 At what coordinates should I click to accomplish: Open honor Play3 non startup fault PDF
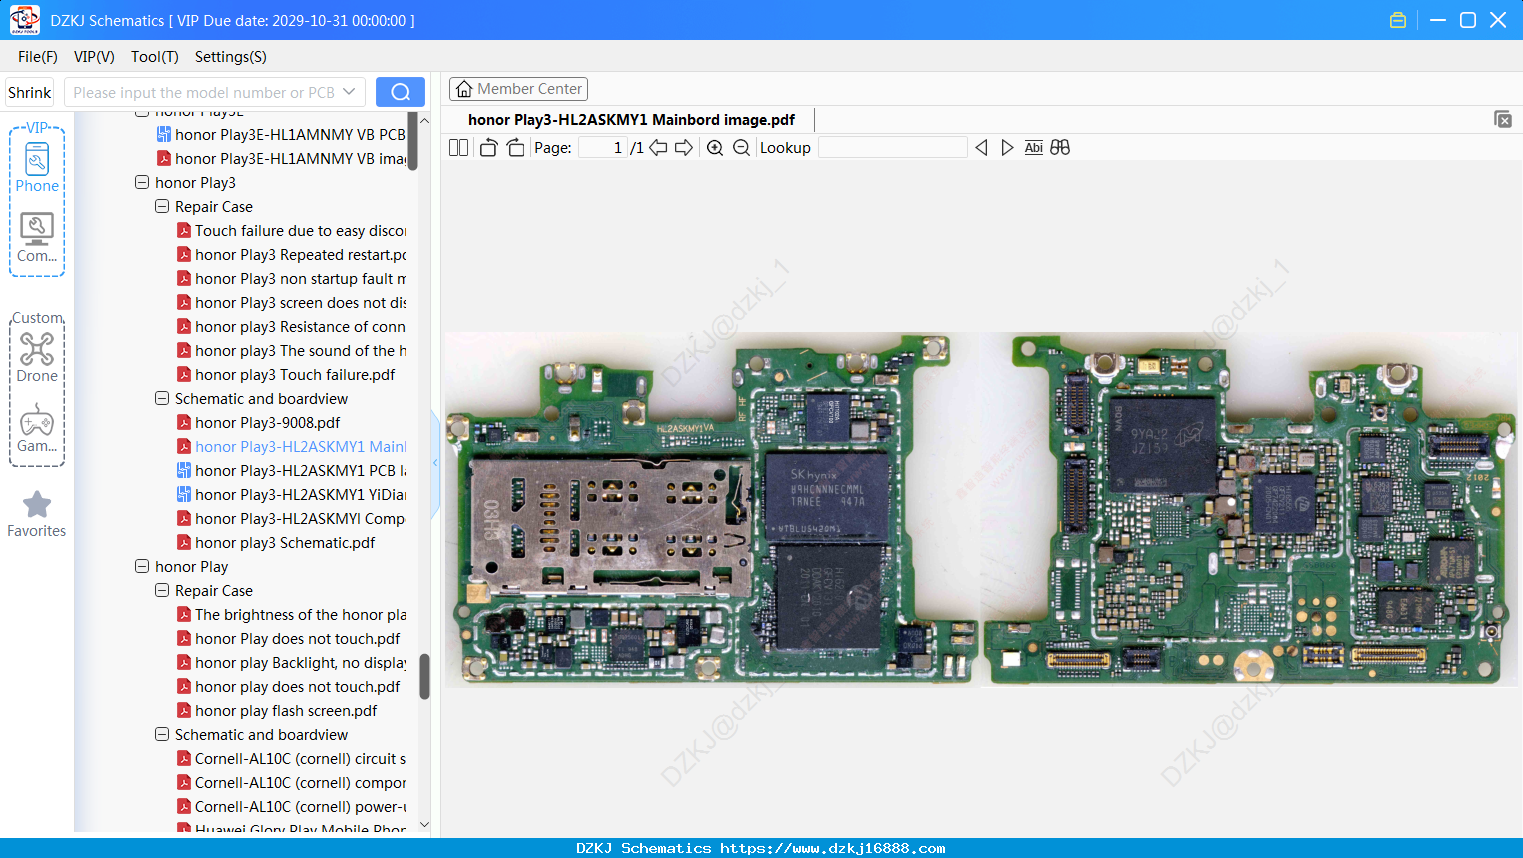pos(291,279)
